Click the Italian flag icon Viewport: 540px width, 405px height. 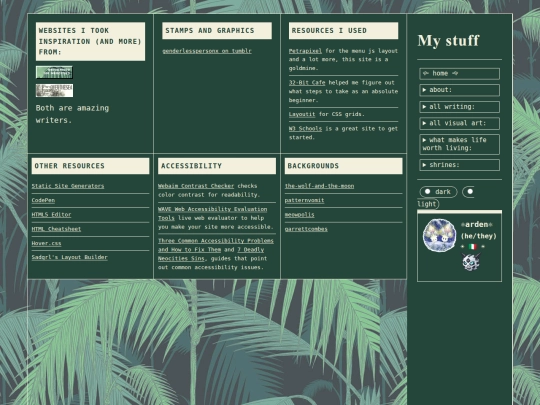point(472,247)
